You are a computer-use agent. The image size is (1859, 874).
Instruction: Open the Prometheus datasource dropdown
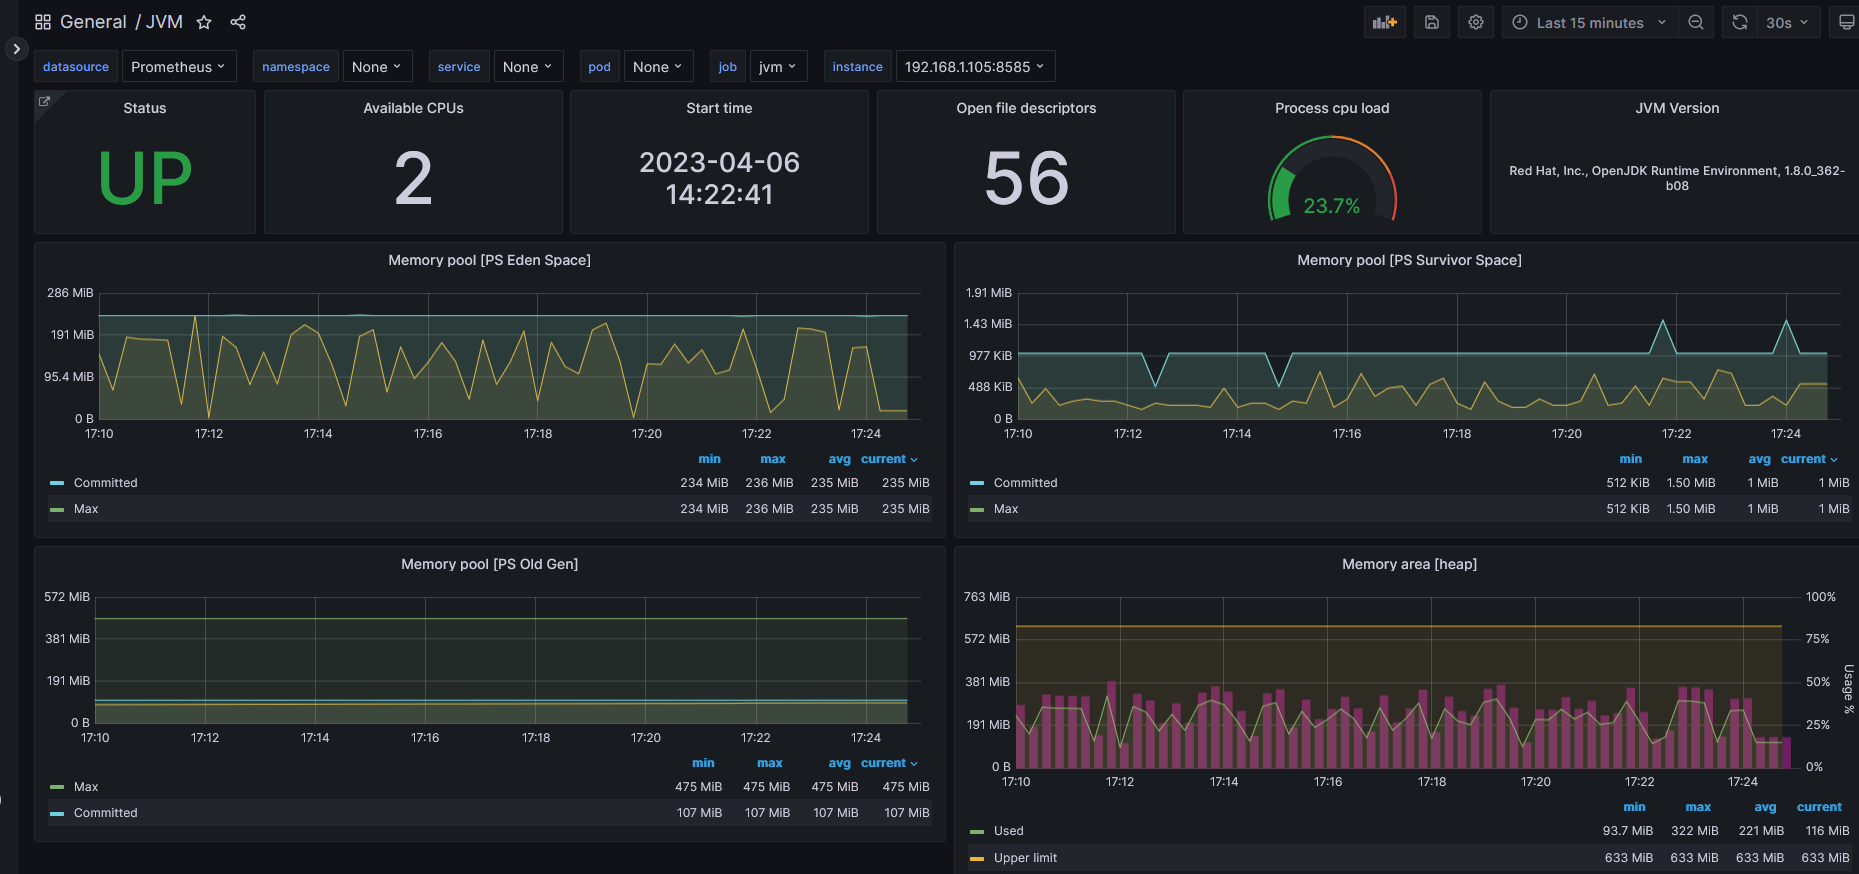tap(179, 67)
